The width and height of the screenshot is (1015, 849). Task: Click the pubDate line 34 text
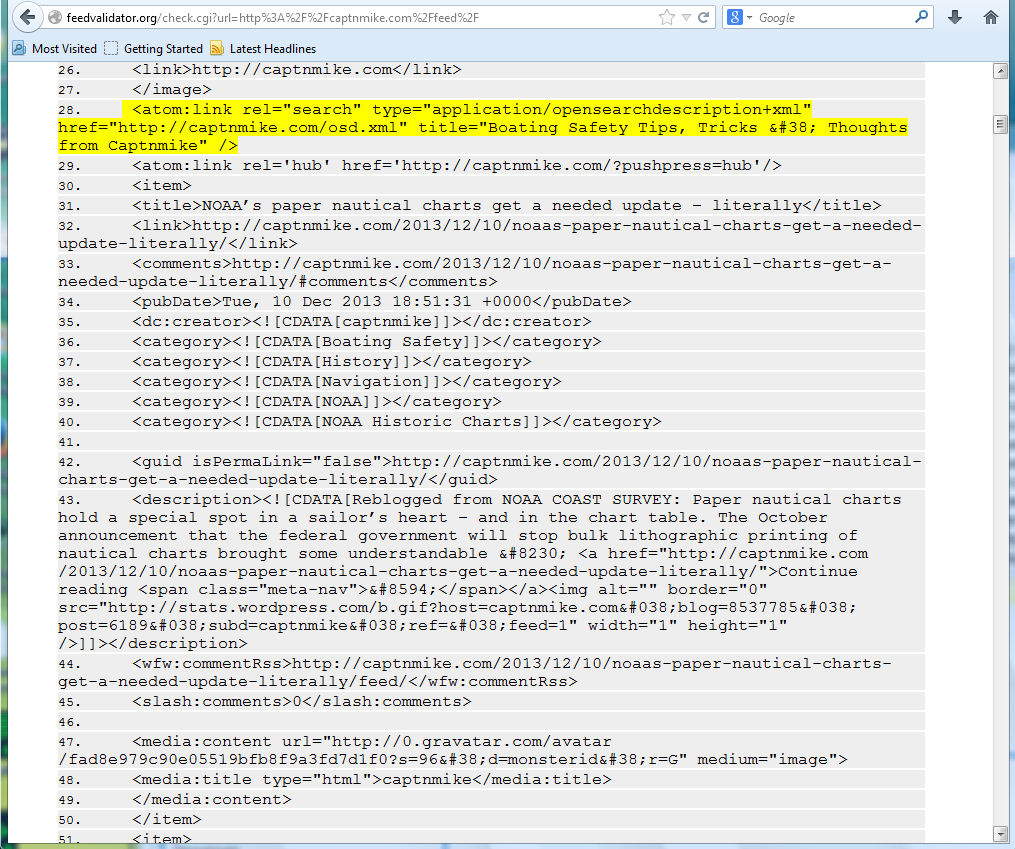point(381,302)
